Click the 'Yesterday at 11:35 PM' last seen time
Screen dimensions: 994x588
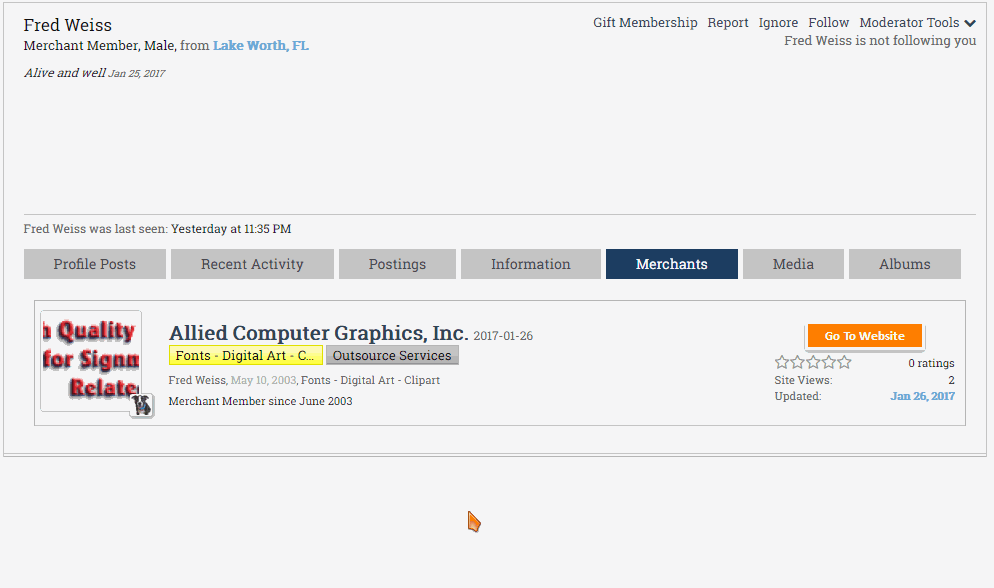[x=231, y=229]
